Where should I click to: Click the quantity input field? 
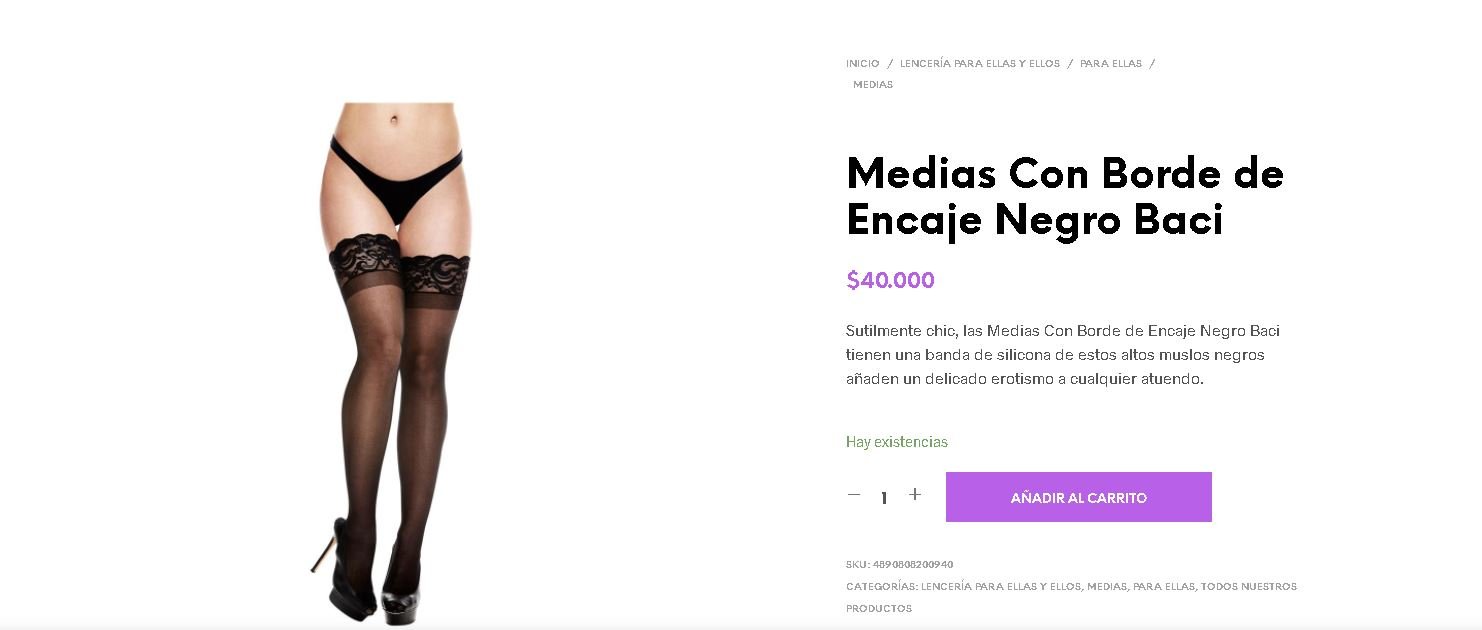[884, 497]
